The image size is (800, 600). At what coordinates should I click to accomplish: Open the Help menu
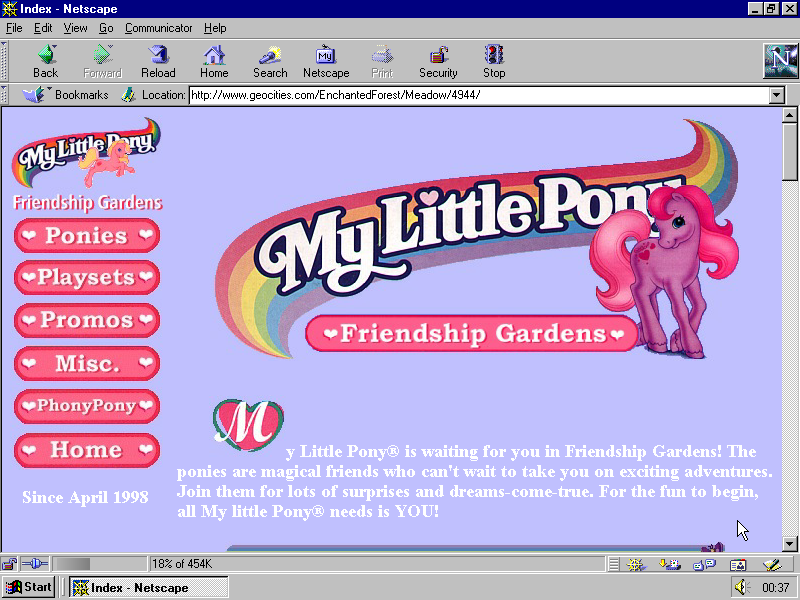(x=215, y=28)
